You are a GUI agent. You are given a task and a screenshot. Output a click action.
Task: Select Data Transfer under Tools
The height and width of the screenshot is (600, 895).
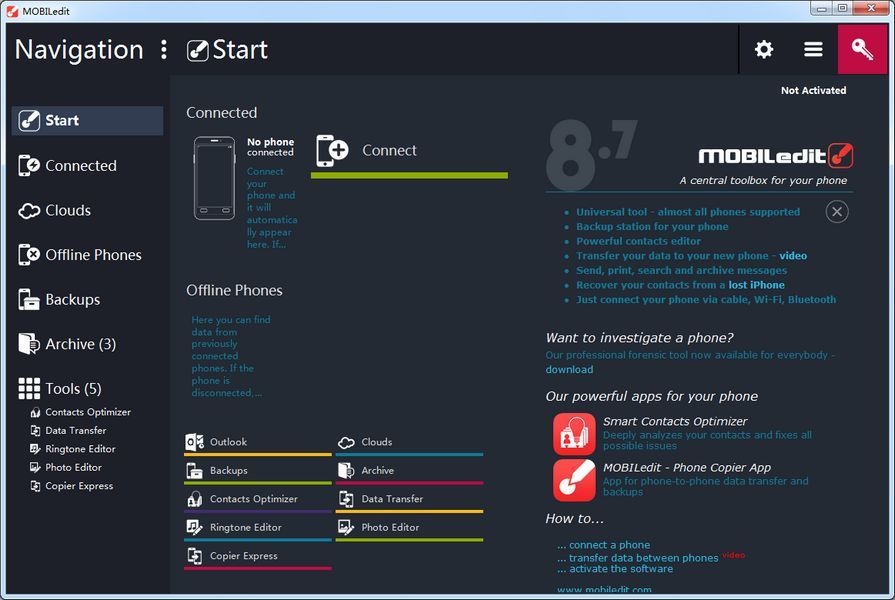tap(68, 430)
